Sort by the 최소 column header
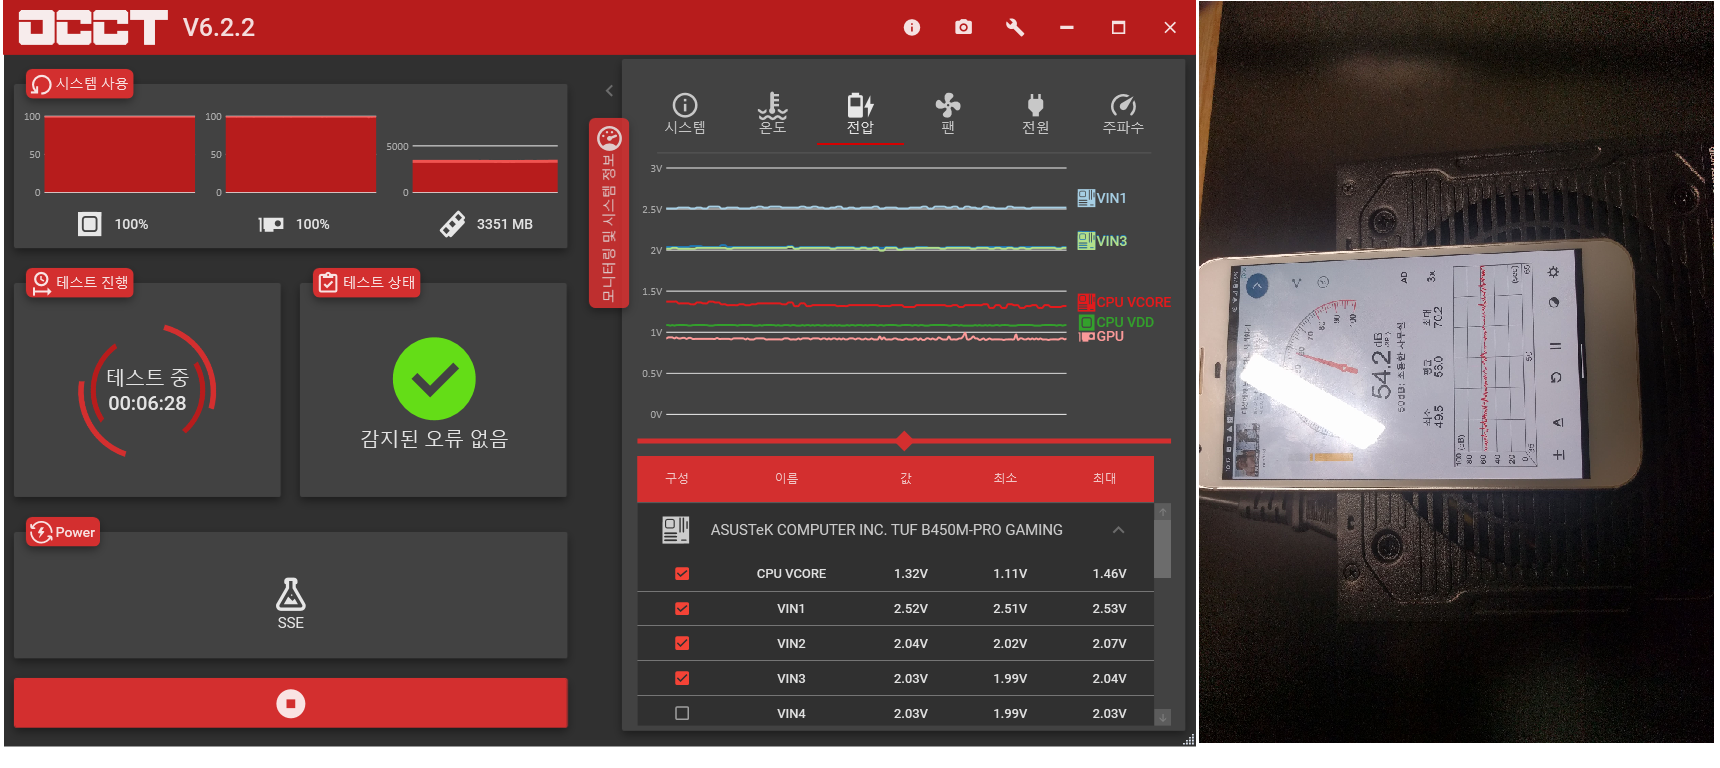The width and height of the screenshot is (1720, 768). [1005, 479]
